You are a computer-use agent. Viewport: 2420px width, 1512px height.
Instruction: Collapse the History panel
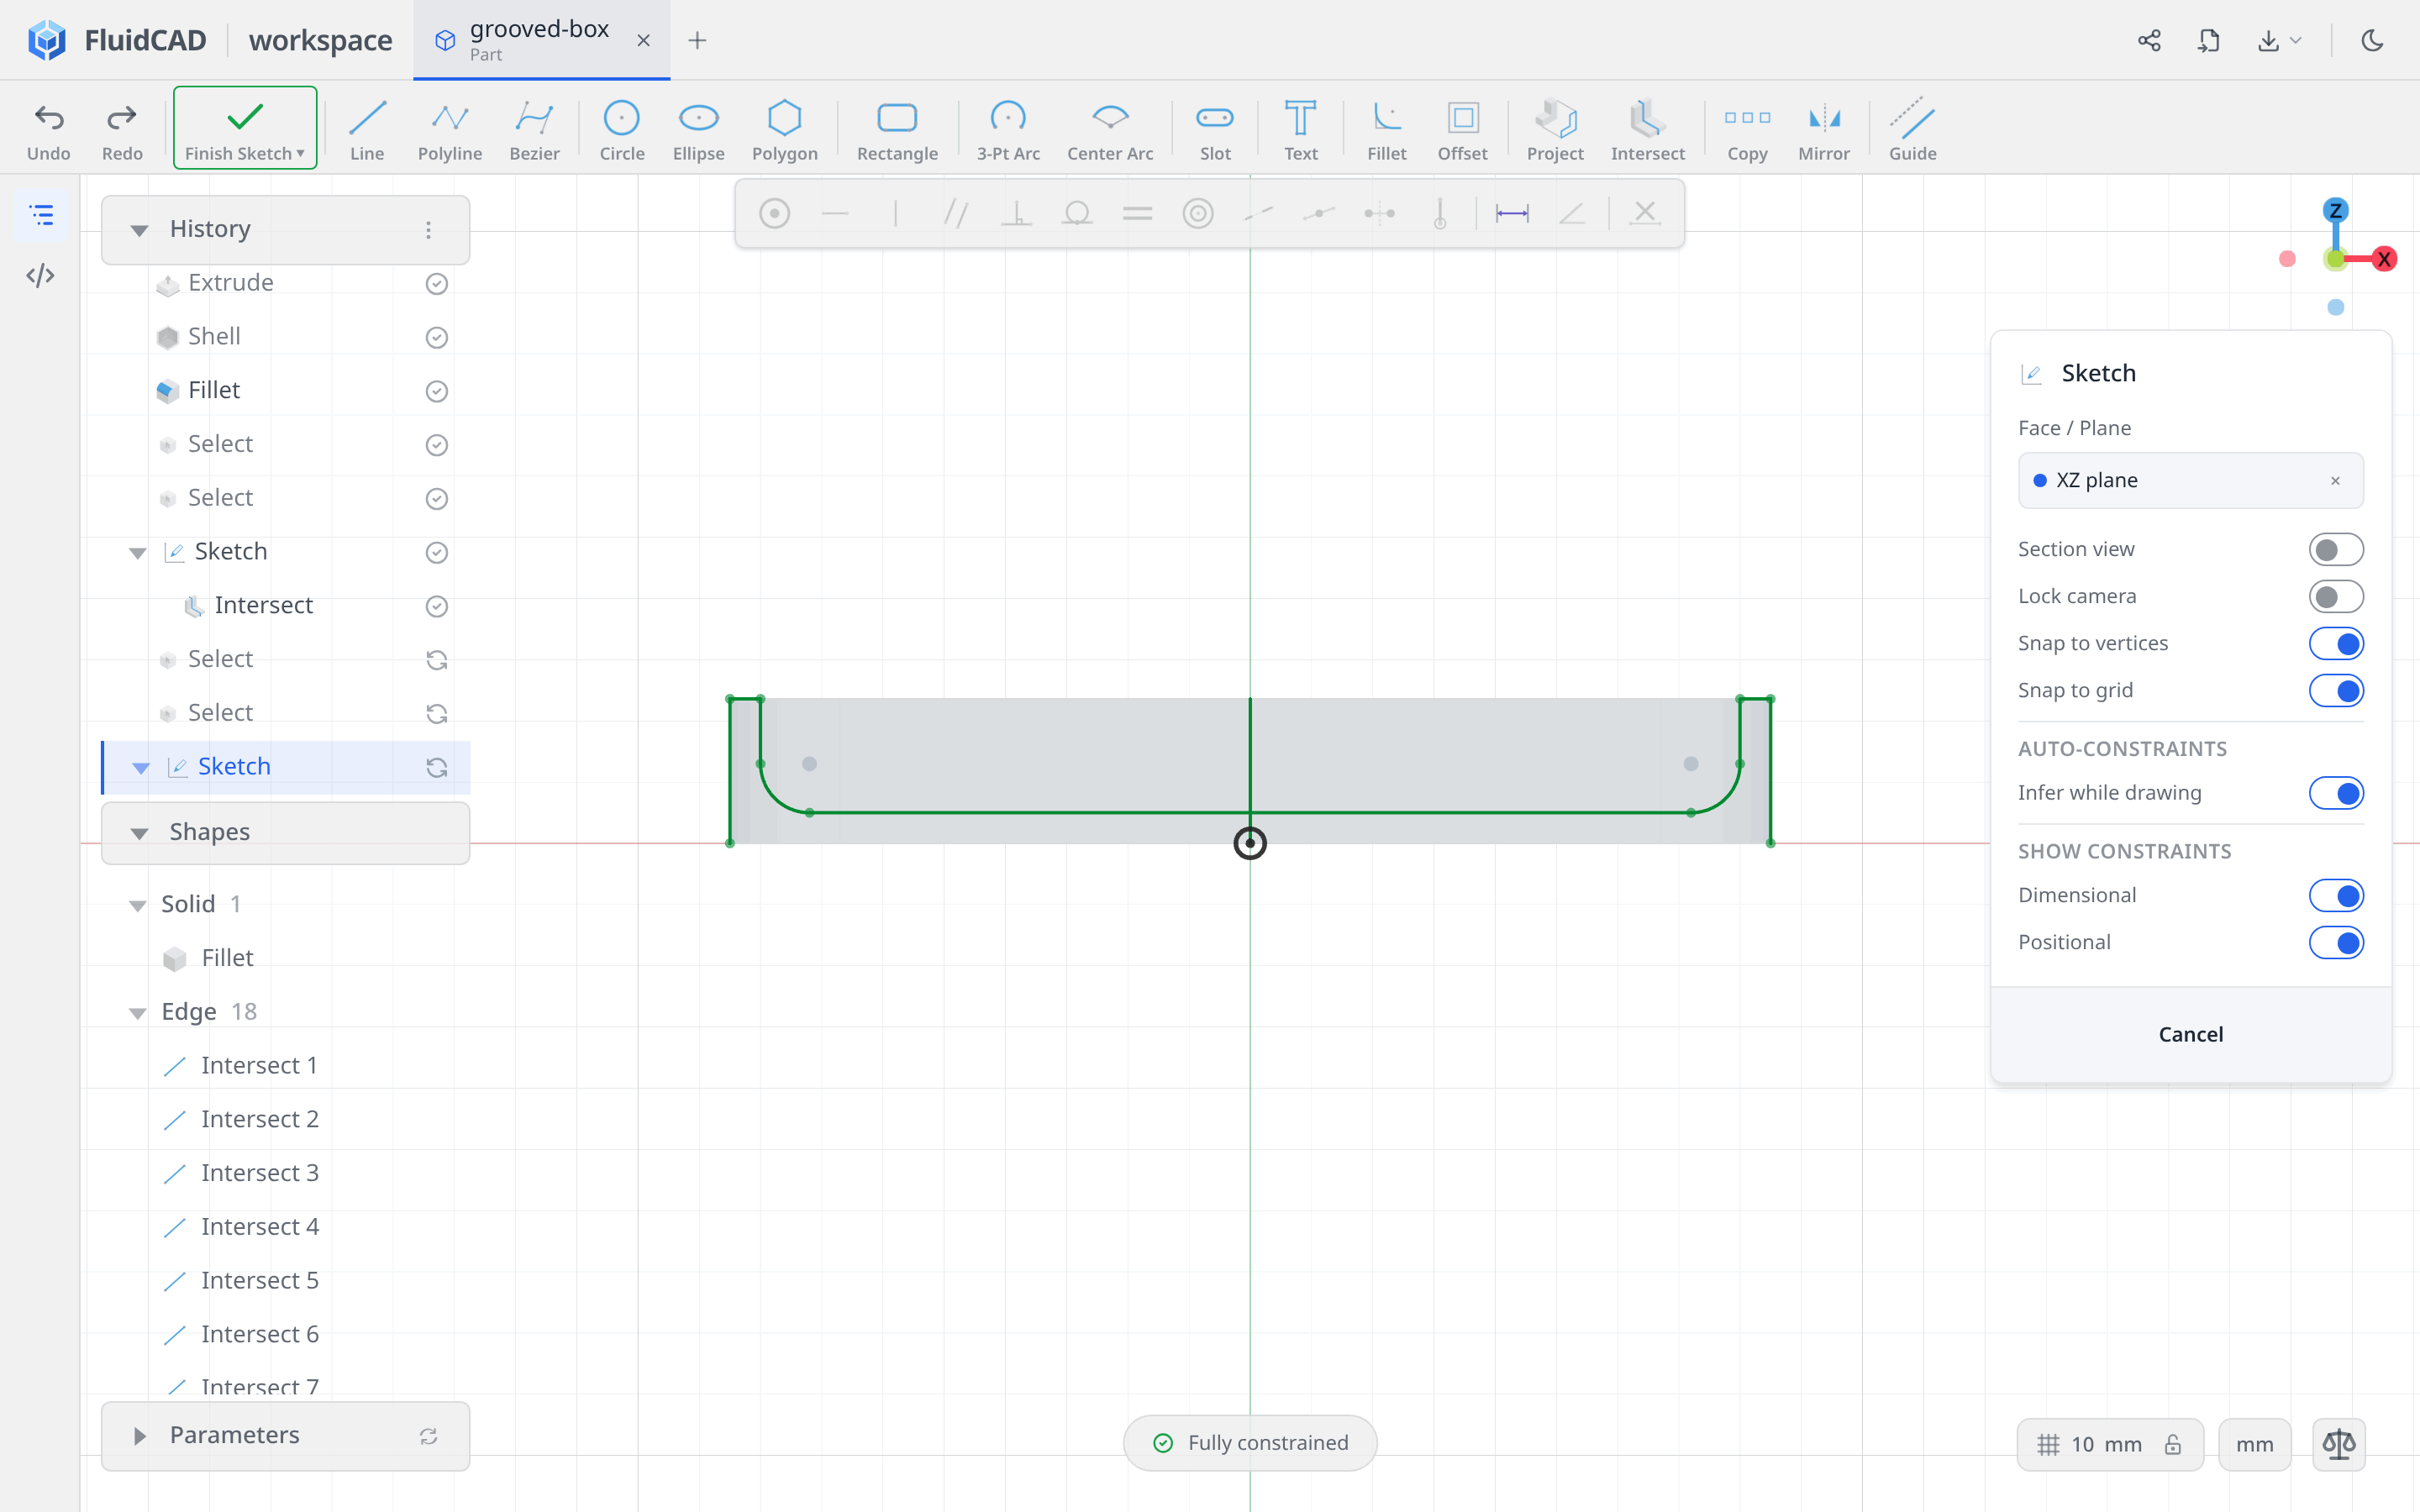pyautogui.click(x=139, y=230)
